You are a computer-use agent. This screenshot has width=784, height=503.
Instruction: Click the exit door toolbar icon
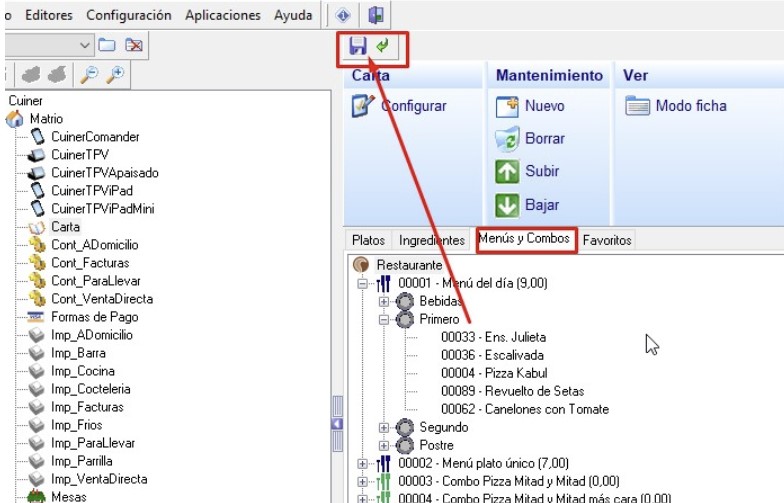(x=376, y=16)
